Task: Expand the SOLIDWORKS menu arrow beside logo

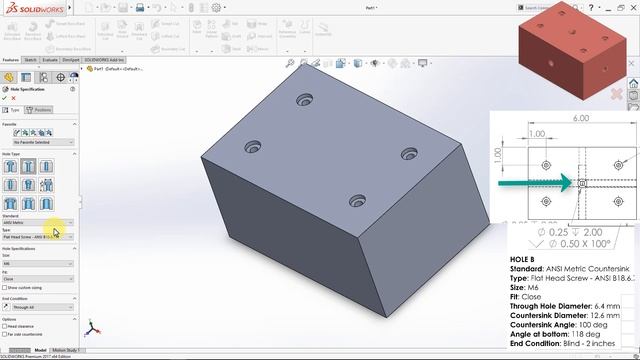Action: 70,7
